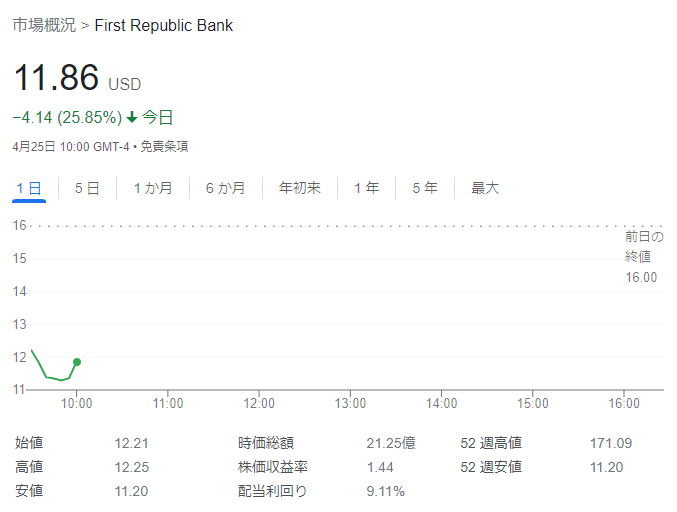This screenshot has width=677, height=512.
Task: Click the 前日の終値 16.00 label
Action: [644, 257]
